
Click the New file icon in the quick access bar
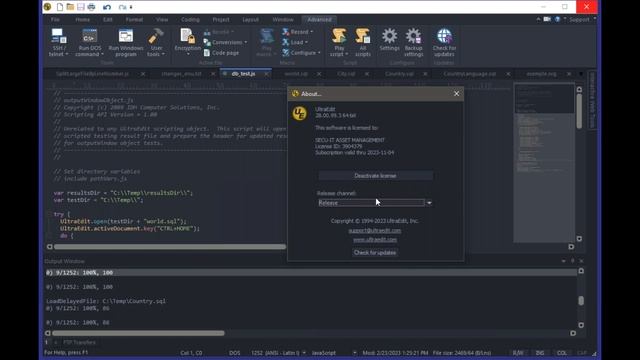[x=60, y=7]
